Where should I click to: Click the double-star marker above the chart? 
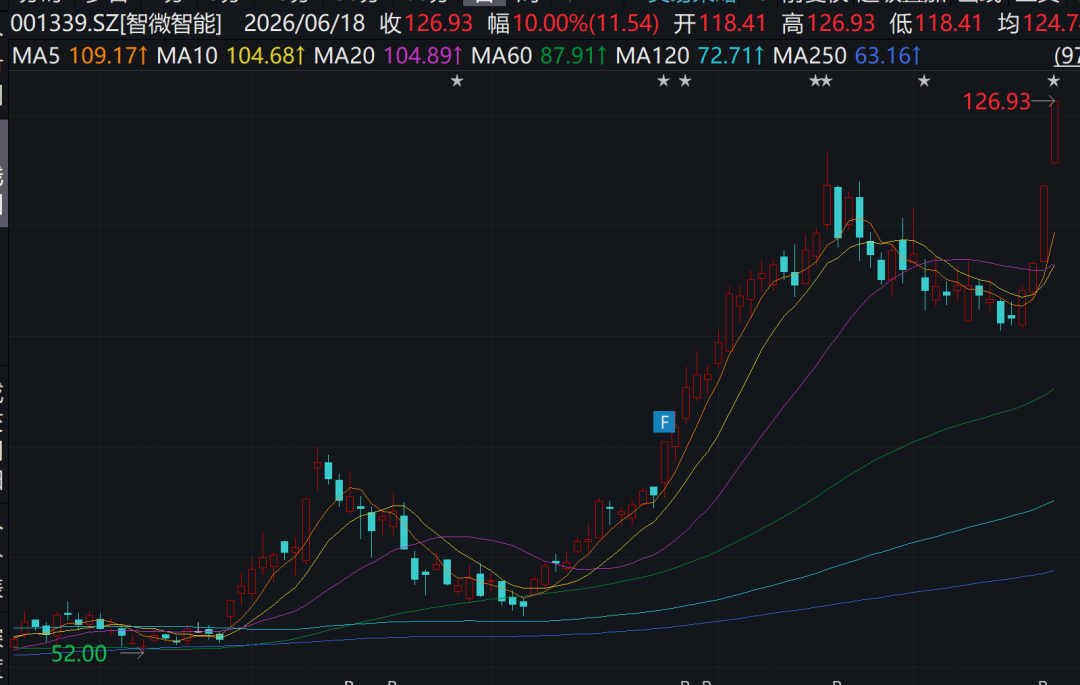point(820,81)
